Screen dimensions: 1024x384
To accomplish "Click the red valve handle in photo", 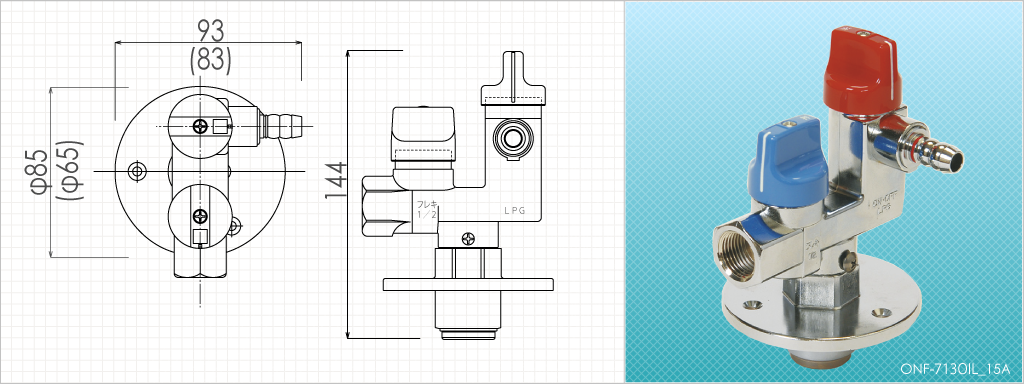I will click(863, 71).
